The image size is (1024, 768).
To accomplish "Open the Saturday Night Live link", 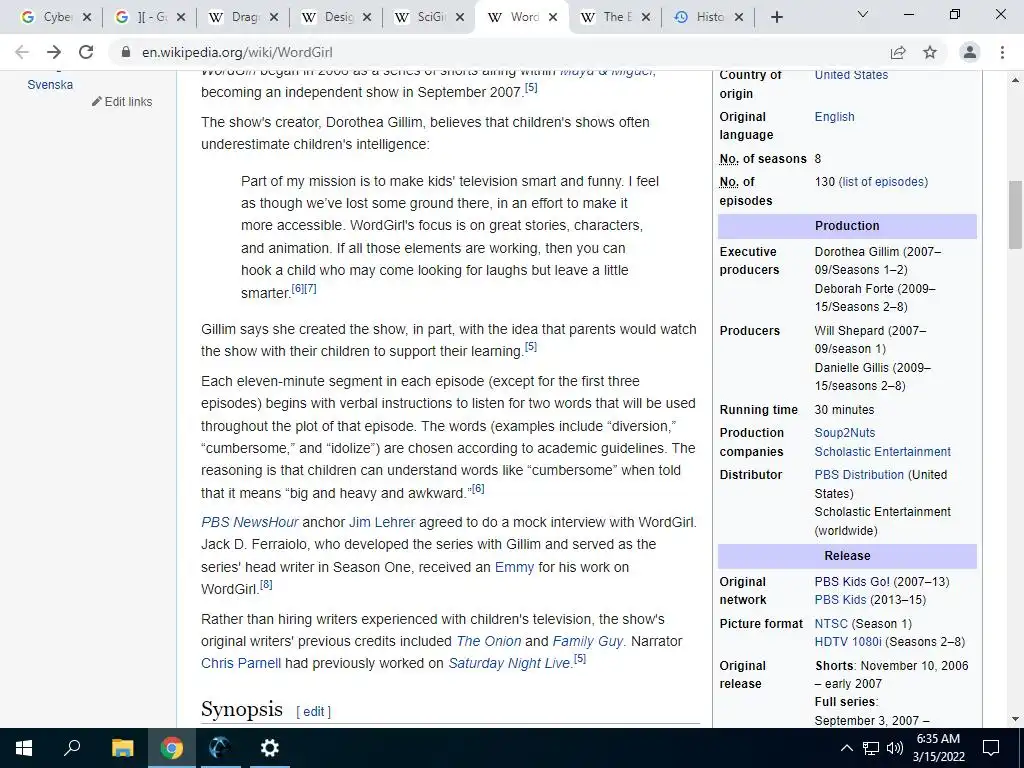I will click(509, 664).
